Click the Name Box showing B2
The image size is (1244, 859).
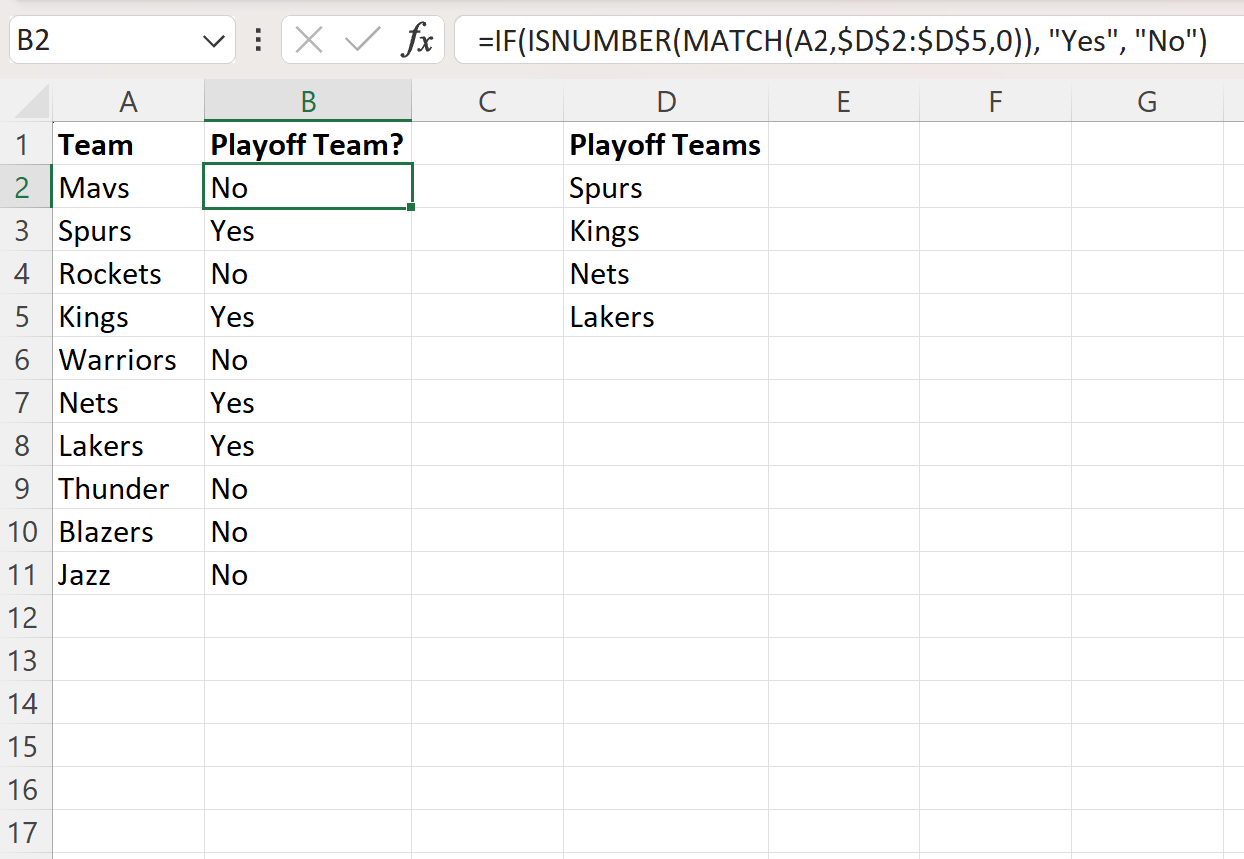pyautogui.click(x=100, y=40)
